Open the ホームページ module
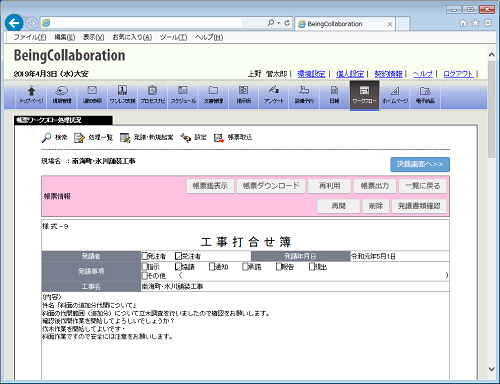Image resolution: width=500 pixels, height=384 pixels. pos(395,95)
